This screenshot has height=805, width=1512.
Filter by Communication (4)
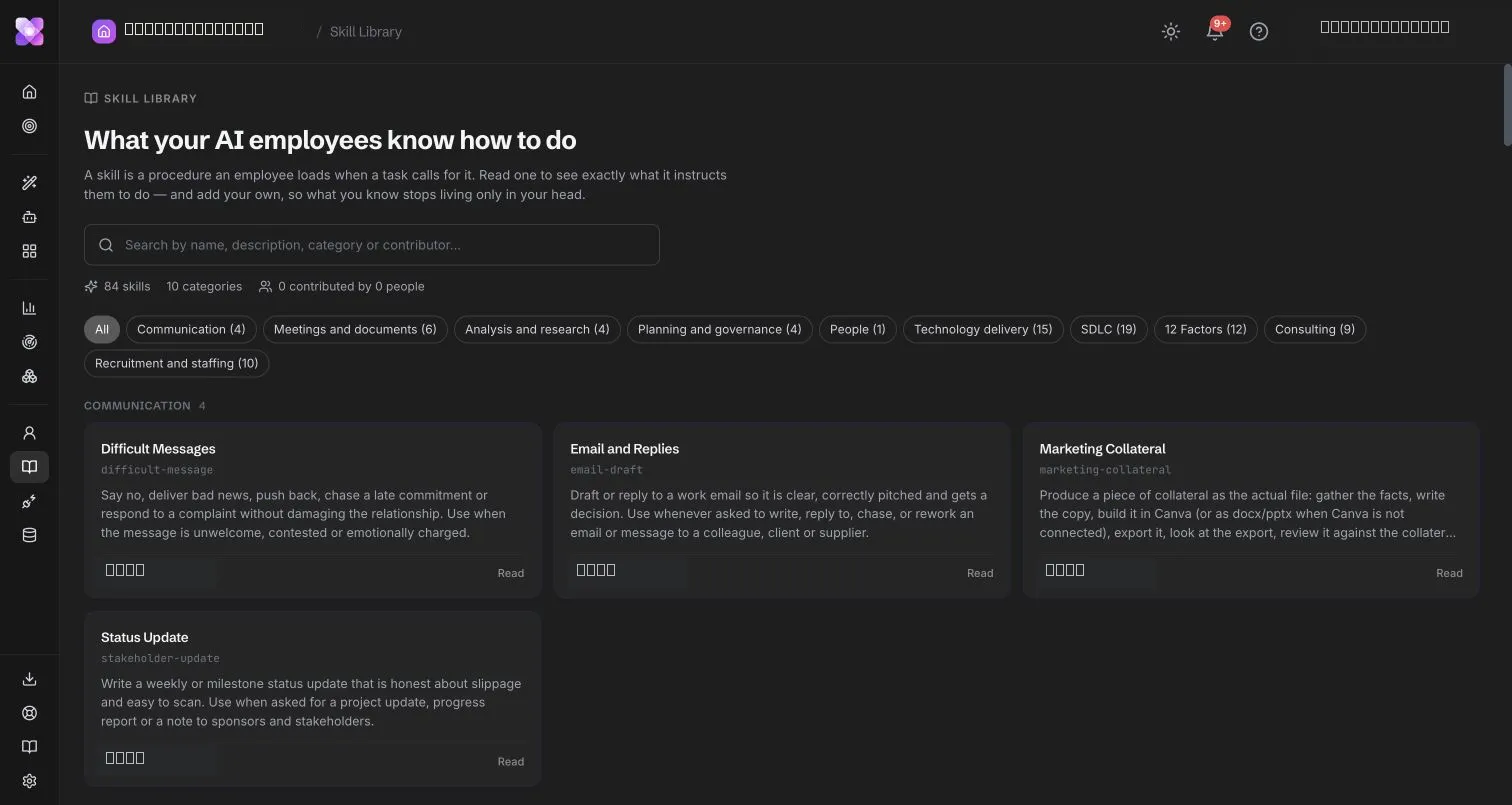pos(191,329)
